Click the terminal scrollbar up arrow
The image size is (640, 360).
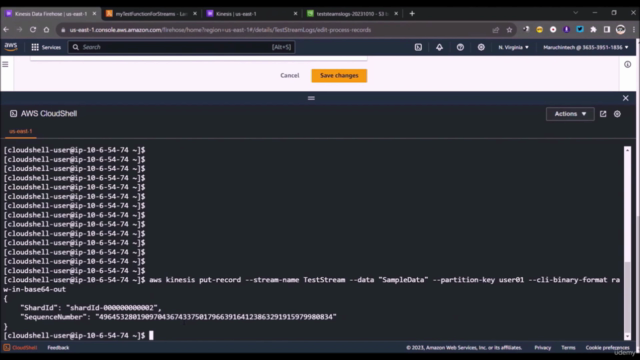(627, 150)
